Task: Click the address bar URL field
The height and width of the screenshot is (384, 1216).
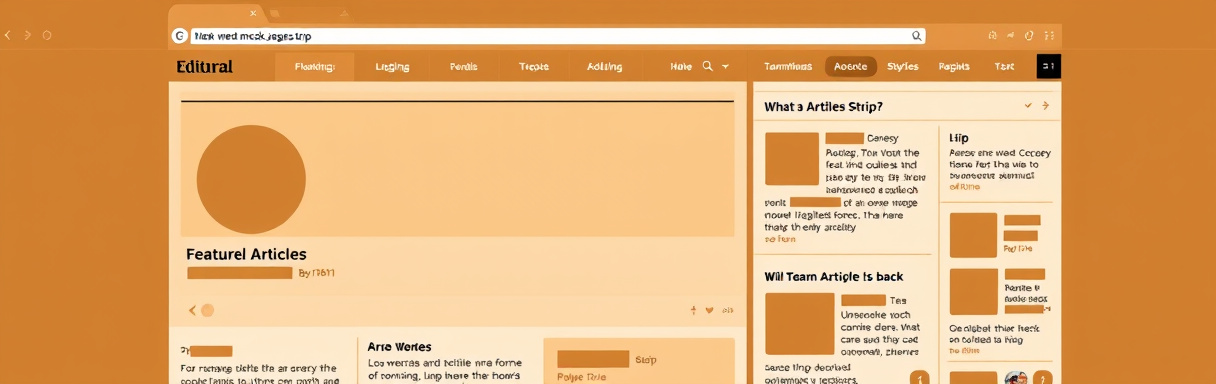Action: 548,35
